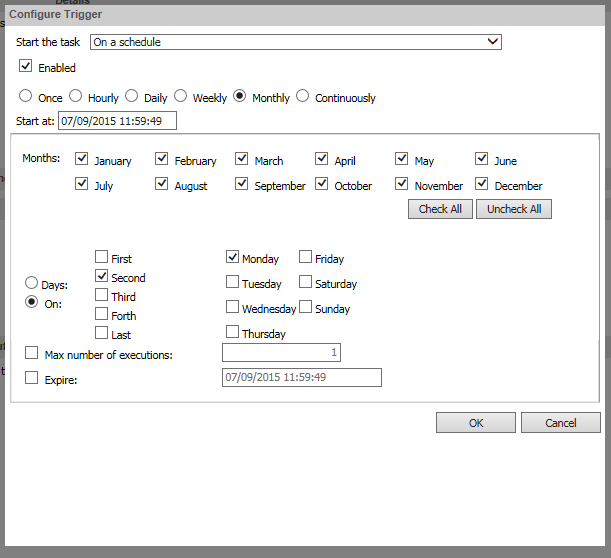Uncheck the July month checkbox

coord(81,184)
